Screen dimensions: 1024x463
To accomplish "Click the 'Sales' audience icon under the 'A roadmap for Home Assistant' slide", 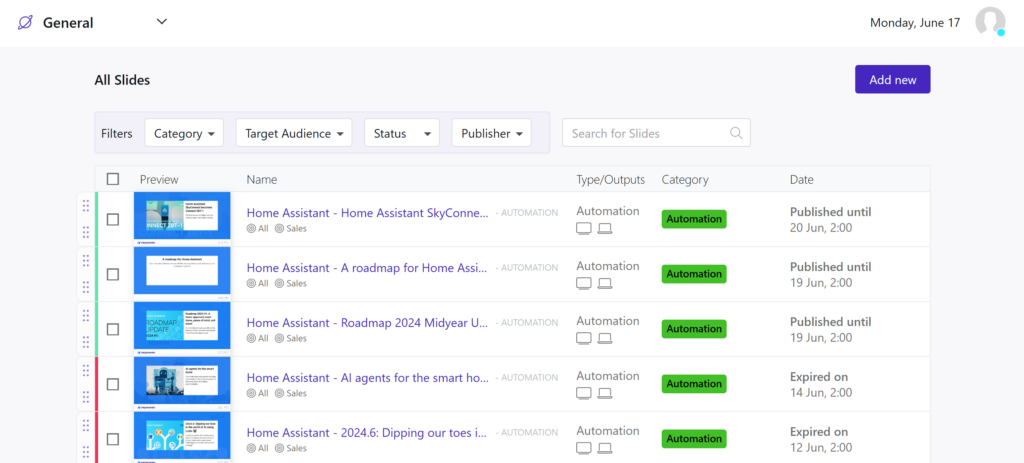I will [280, 283].
